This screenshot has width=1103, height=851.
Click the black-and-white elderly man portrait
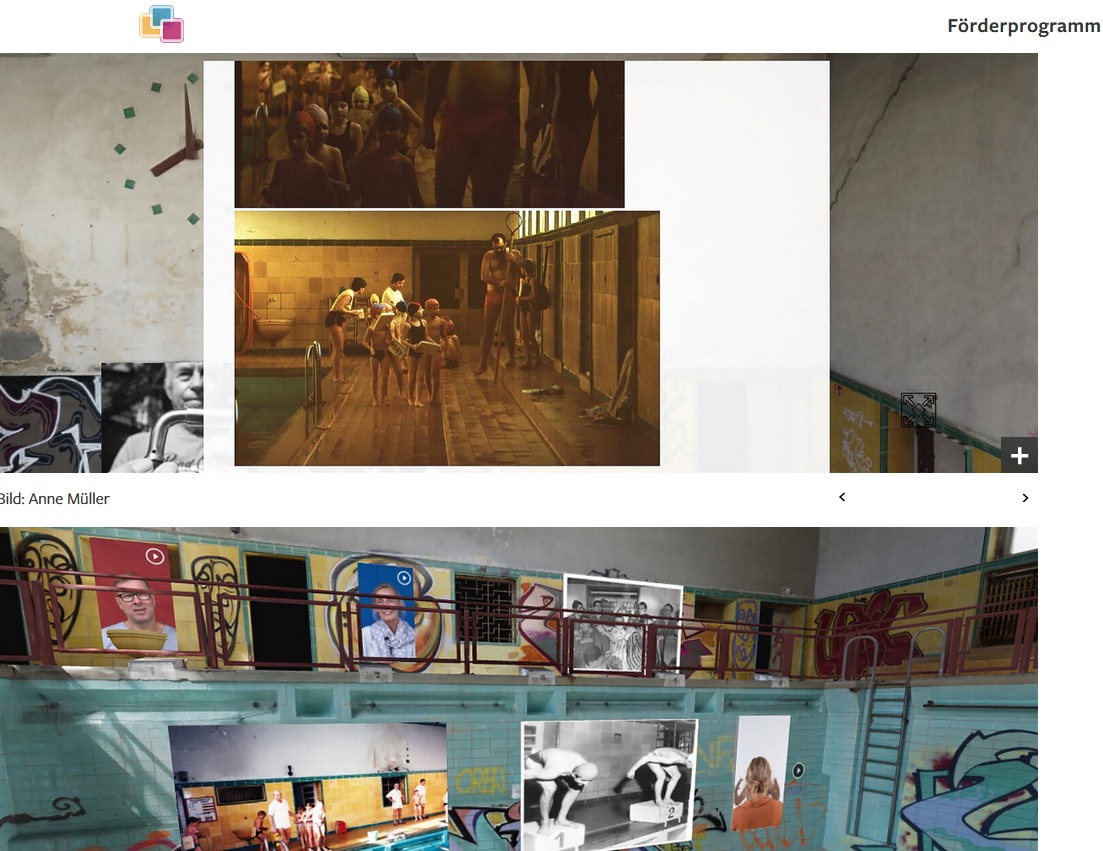(x=152, y=418)
